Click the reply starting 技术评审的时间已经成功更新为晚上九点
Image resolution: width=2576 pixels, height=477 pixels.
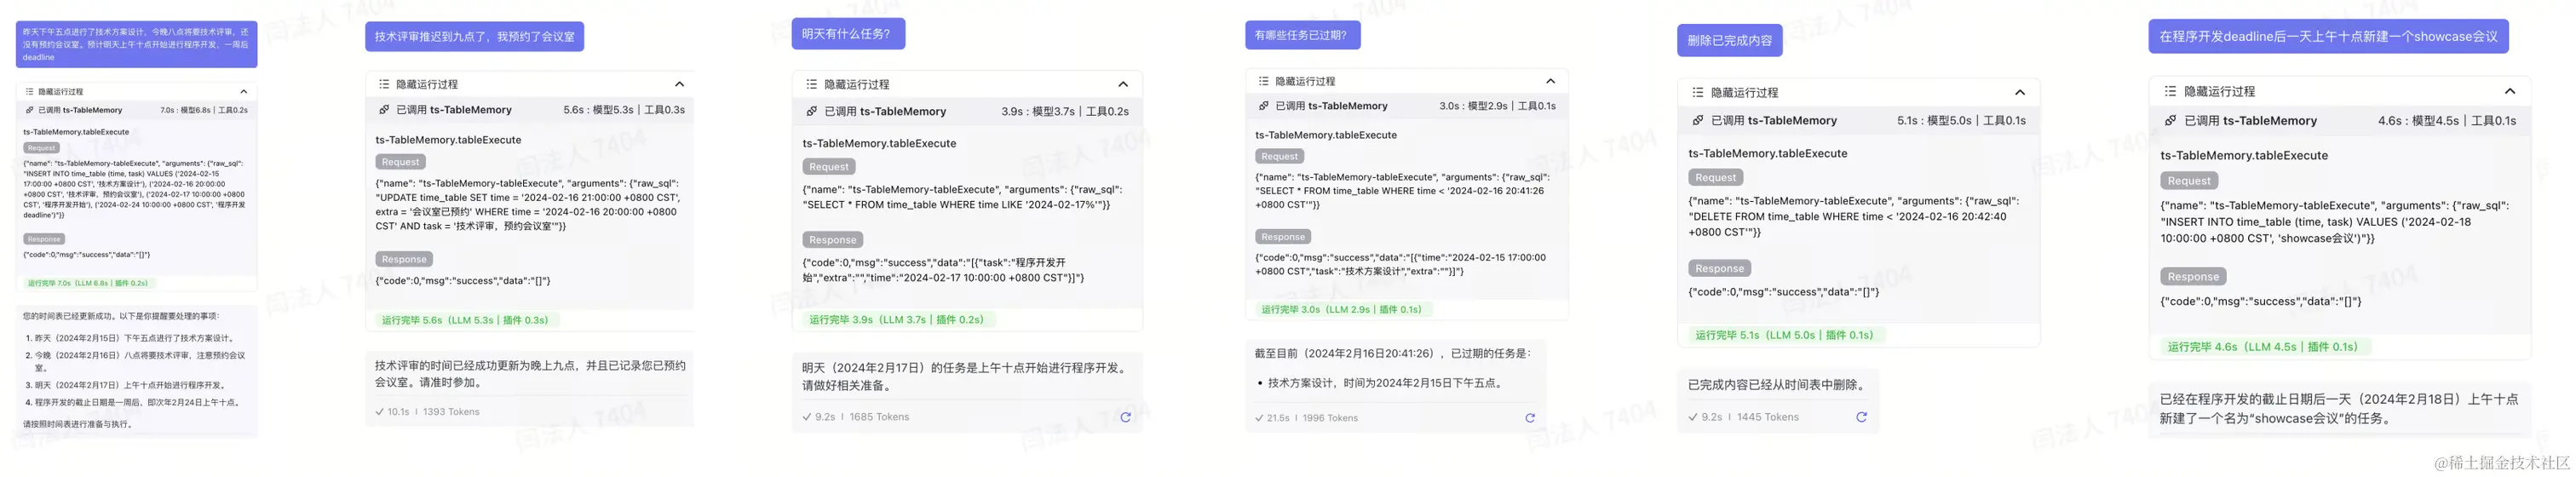530,374
